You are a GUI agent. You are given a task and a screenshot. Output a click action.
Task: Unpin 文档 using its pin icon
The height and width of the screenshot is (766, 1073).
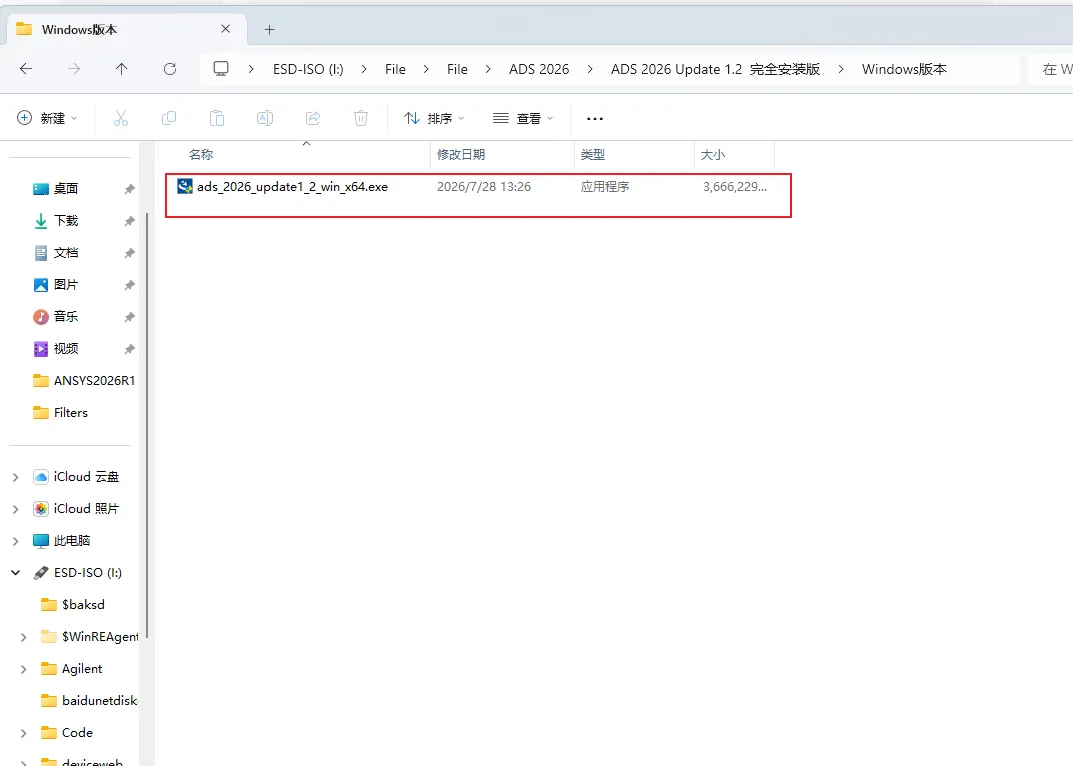click(x=129, y=253)
